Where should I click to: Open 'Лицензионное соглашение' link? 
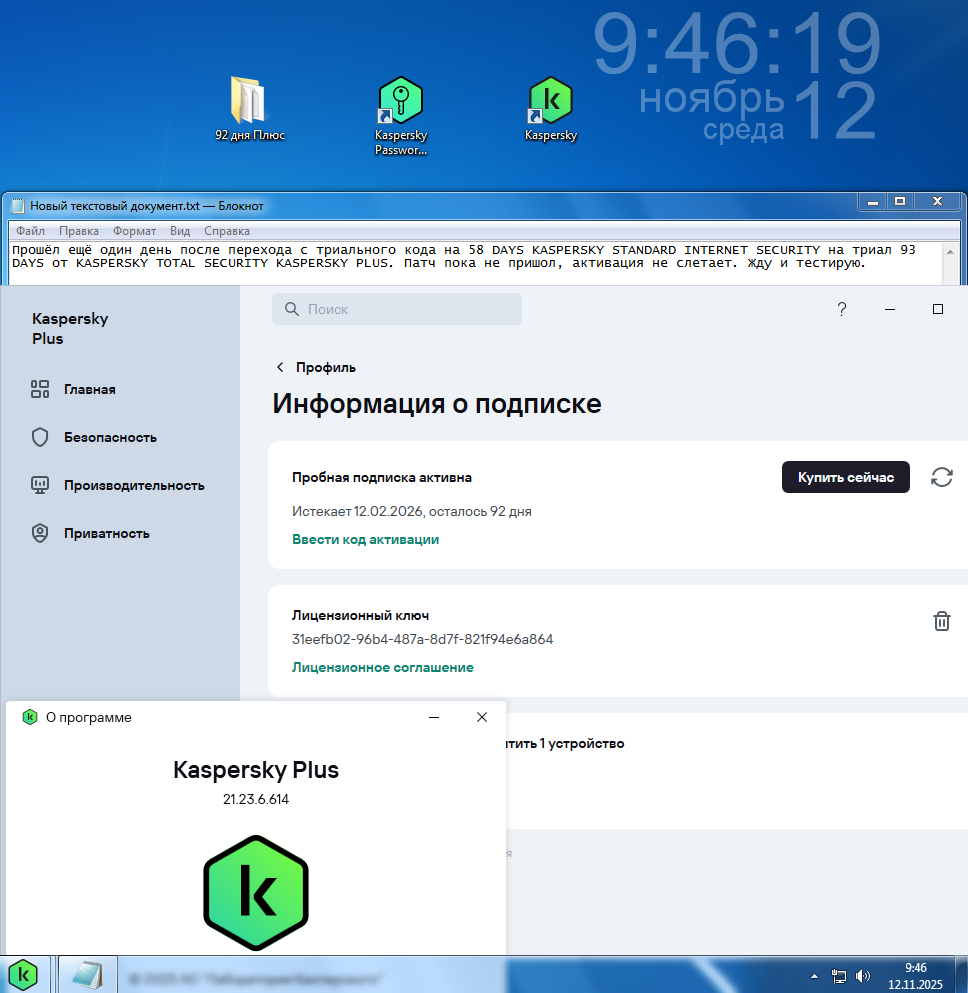coord(382,667)
